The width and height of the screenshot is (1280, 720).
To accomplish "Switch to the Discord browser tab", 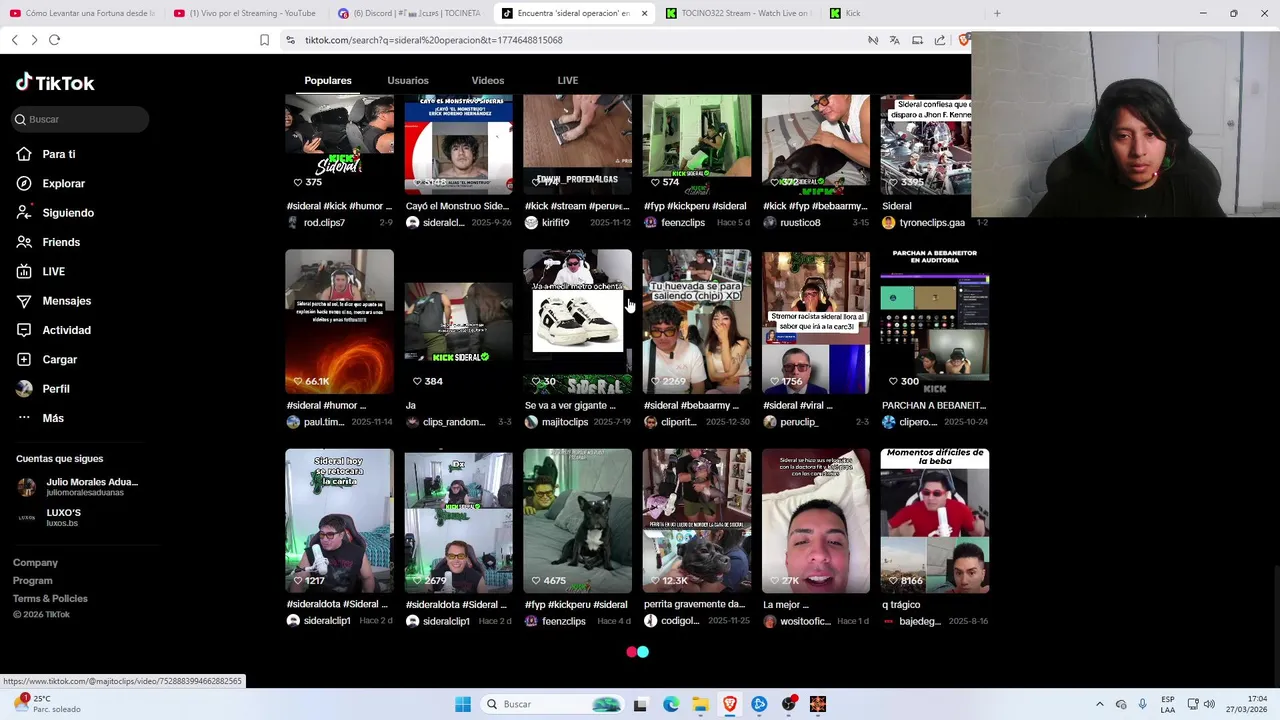I will point(408,13).
